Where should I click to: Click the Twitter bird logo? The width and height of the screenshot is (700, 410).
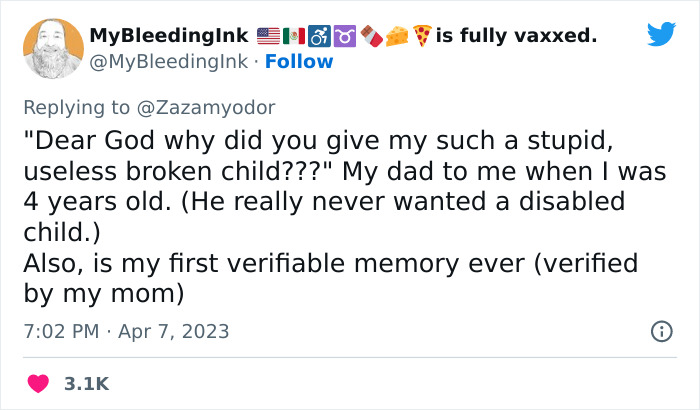tap(661, 35)
